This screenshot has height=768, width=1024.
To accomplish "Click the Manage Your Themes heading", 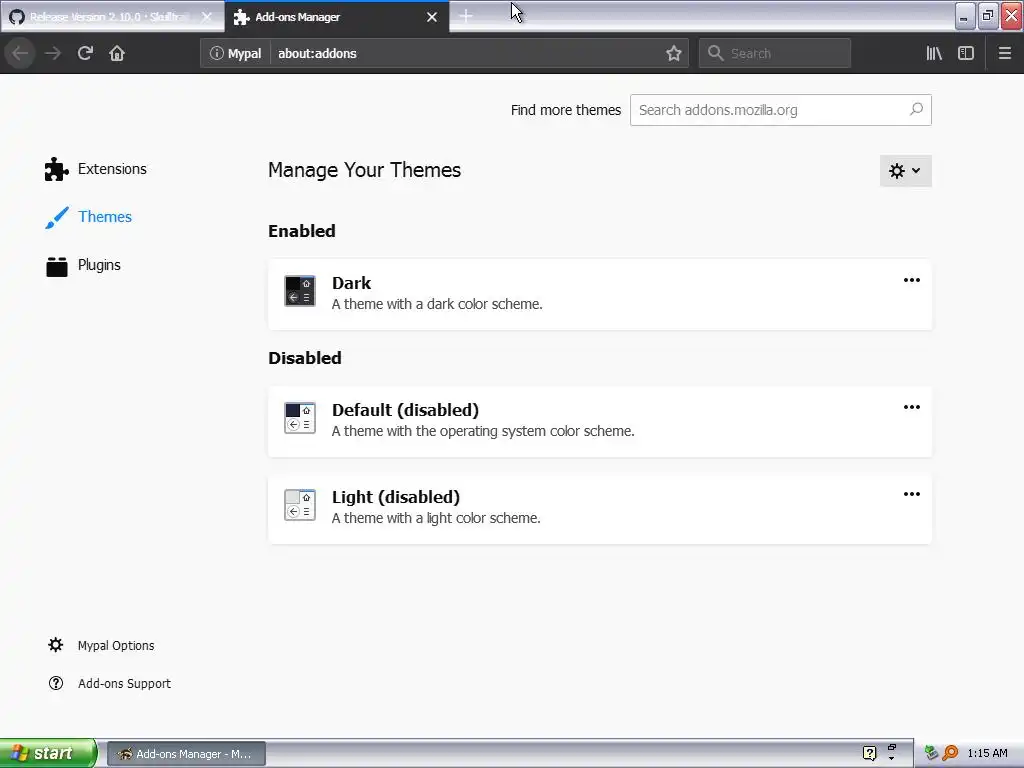I will (x=364, y=170).
